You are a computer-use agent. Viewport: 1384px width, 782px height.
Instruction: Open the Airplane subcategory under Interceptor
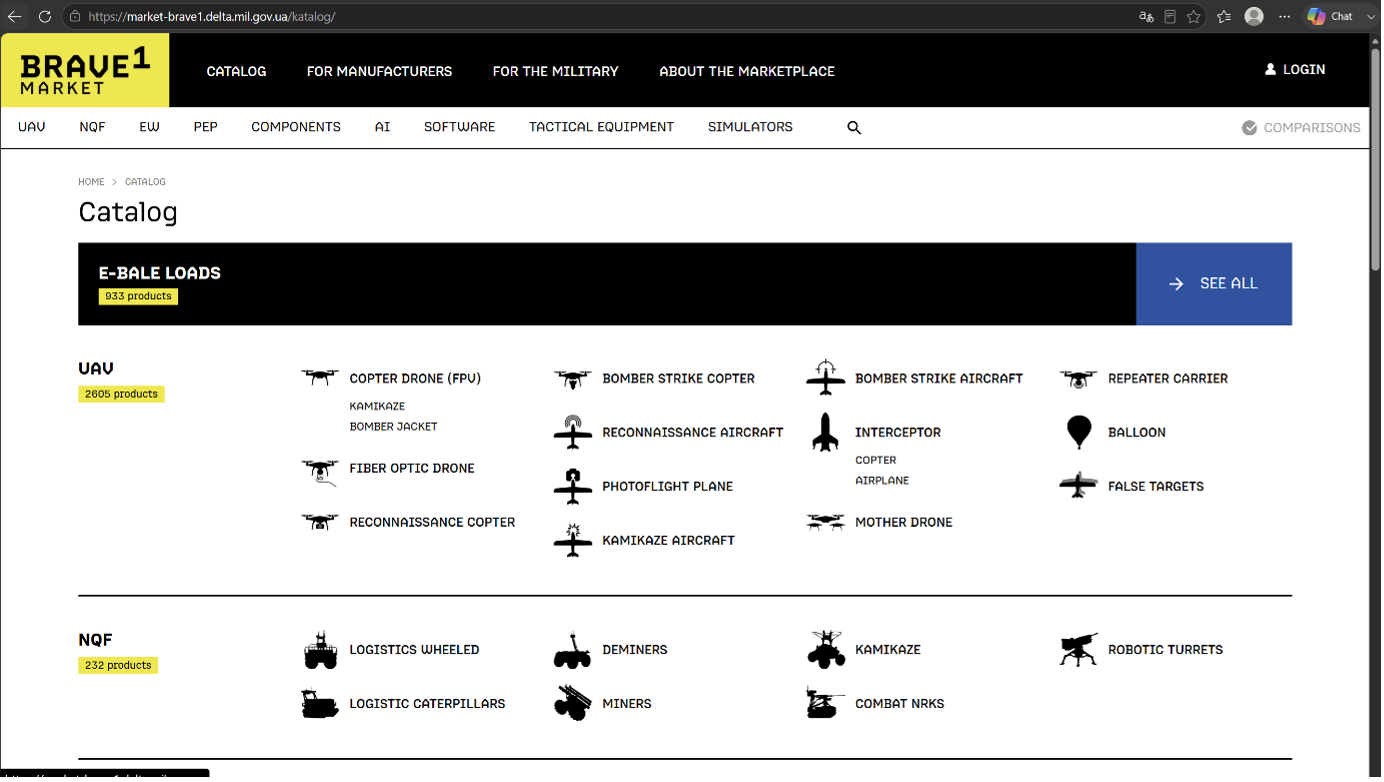[x=882, y=481]
